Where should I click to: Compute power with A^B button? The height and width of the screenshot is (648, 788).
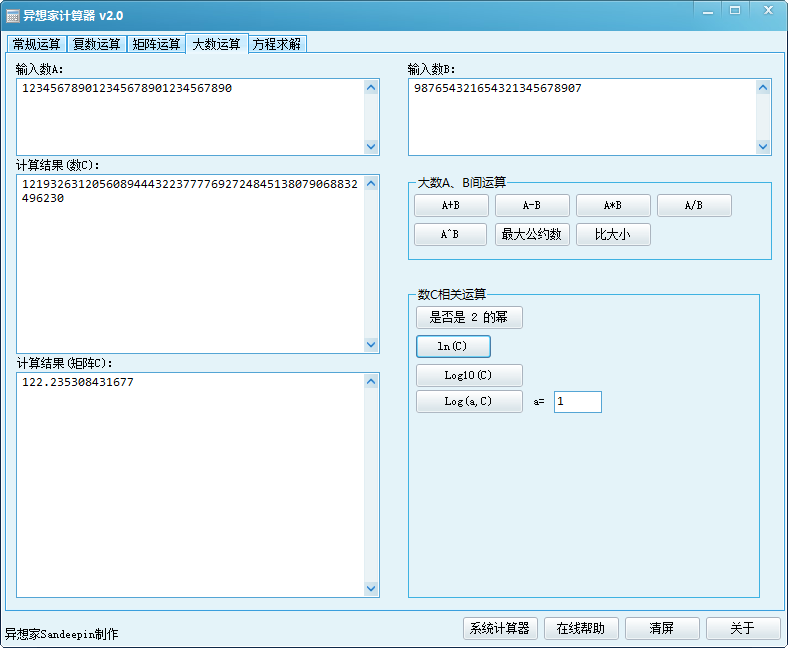coord(451,235)
